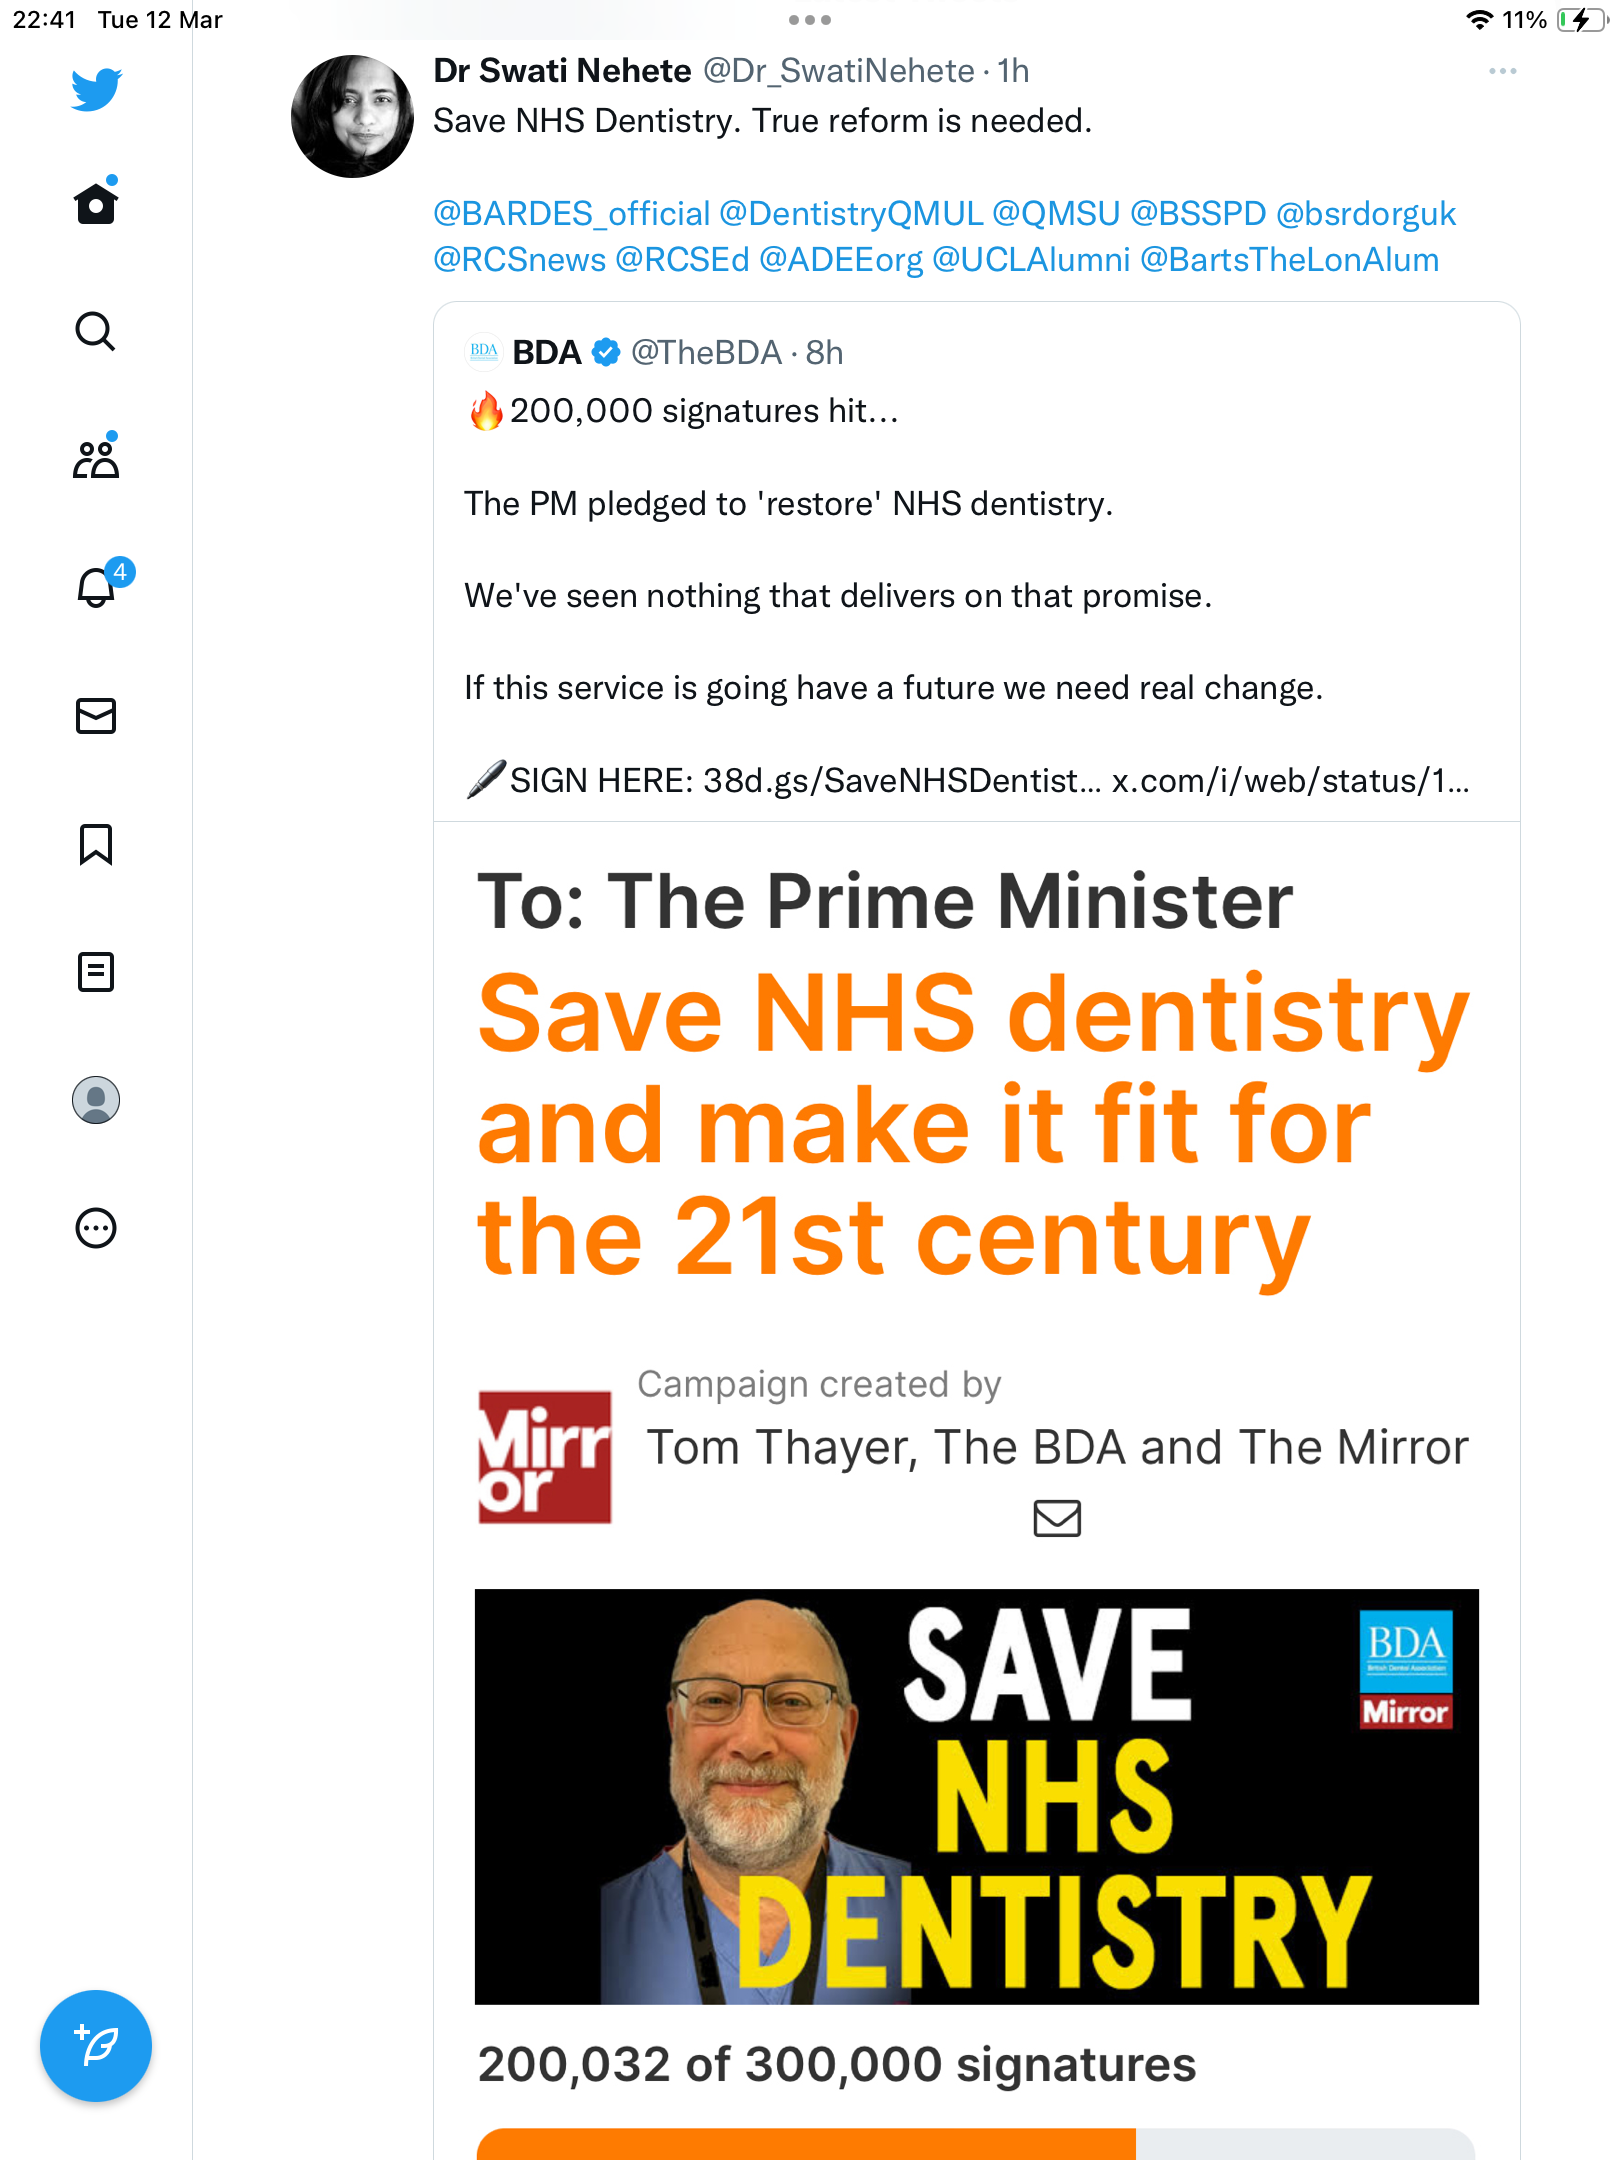Image resolution: width=1620 pixels, height=2160 pixels.
Task: Tap the envelope icon under campaign creators
Action: pos(1057,1518)
